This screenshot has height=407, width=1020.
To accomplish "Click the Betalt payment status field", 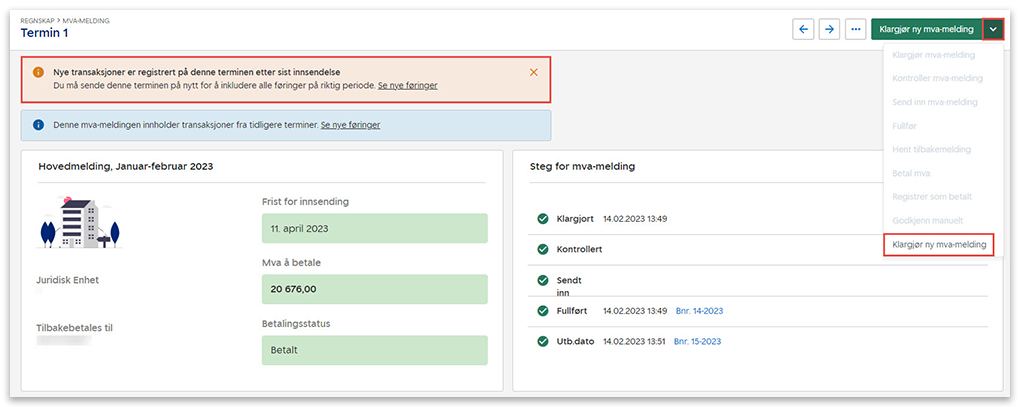I will click(x=374, y=351).
